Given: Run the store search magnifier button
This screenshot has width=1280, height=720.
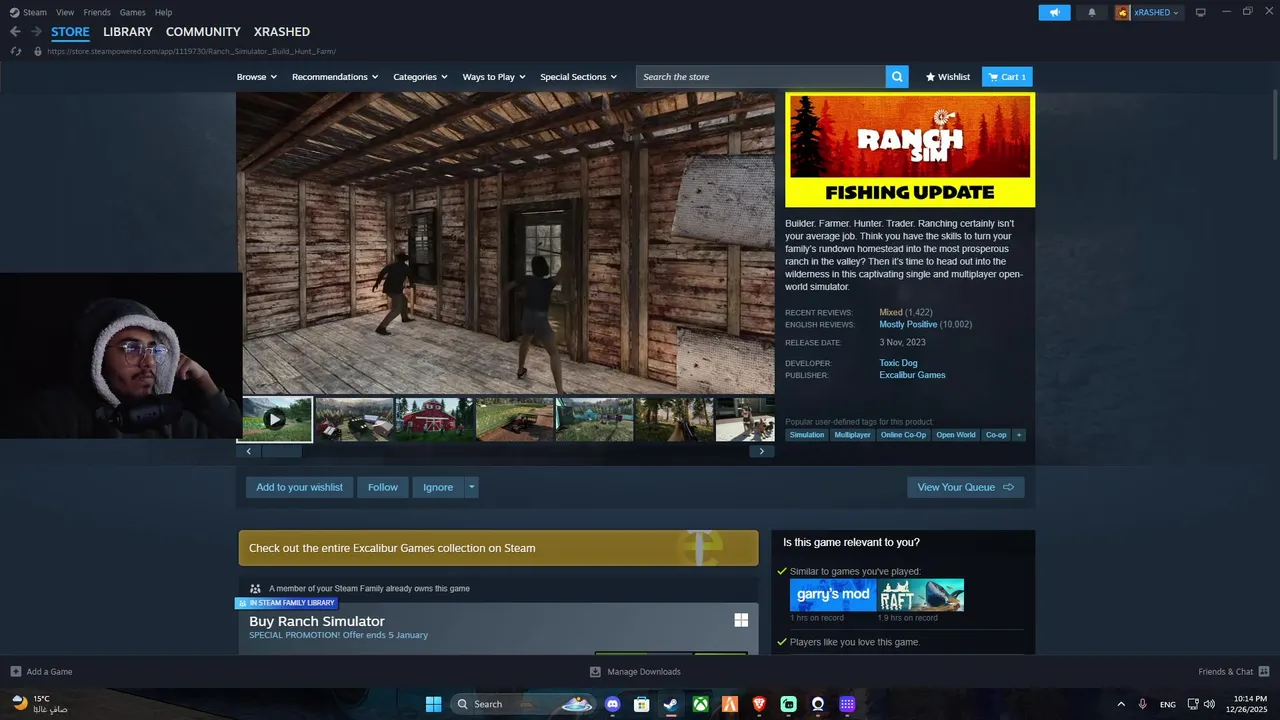Looking at the screenshot, I should (x=897, y=77).
